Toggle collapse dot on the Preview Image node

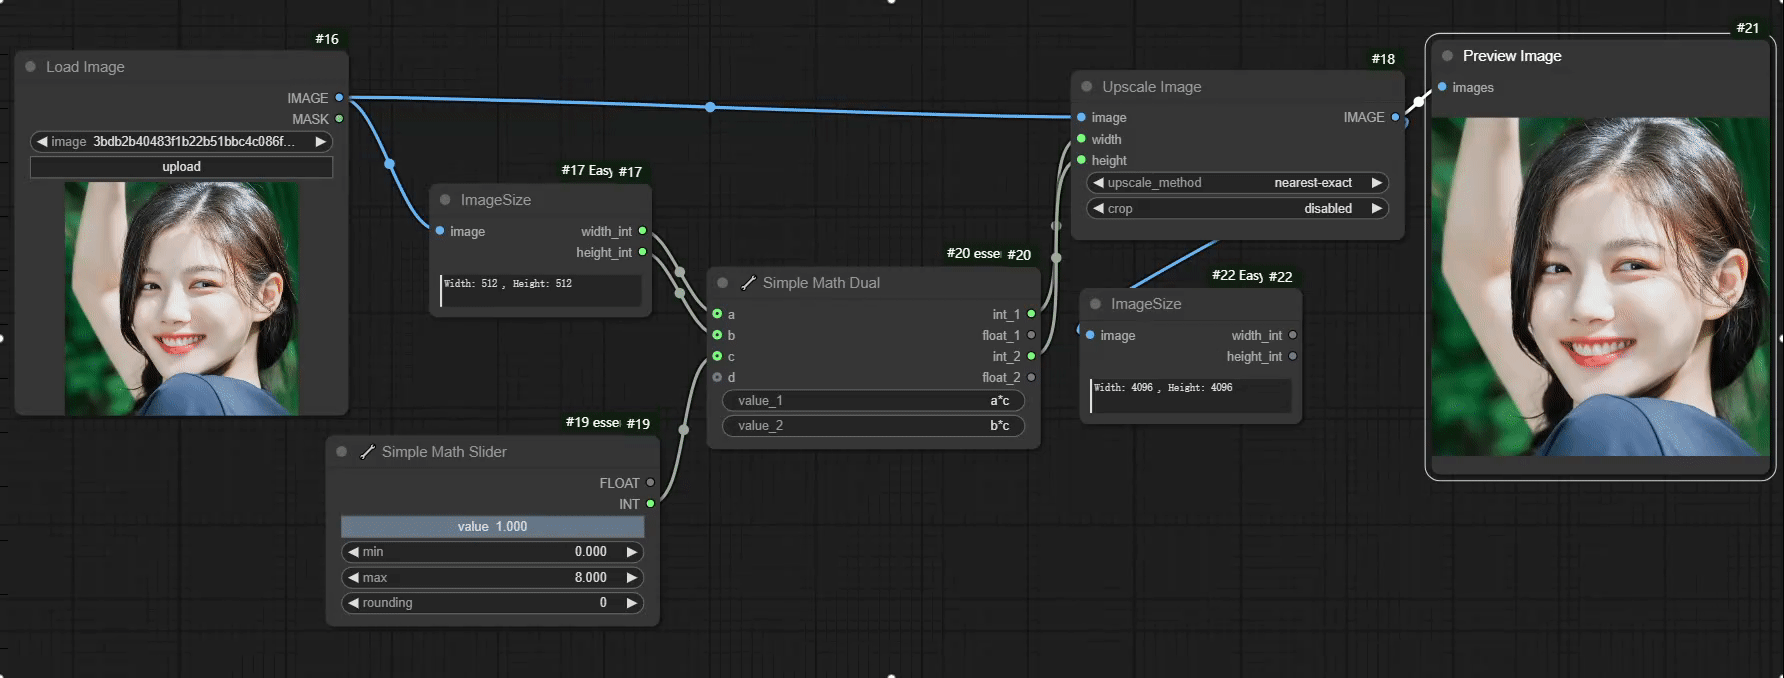coord(1447,56)
